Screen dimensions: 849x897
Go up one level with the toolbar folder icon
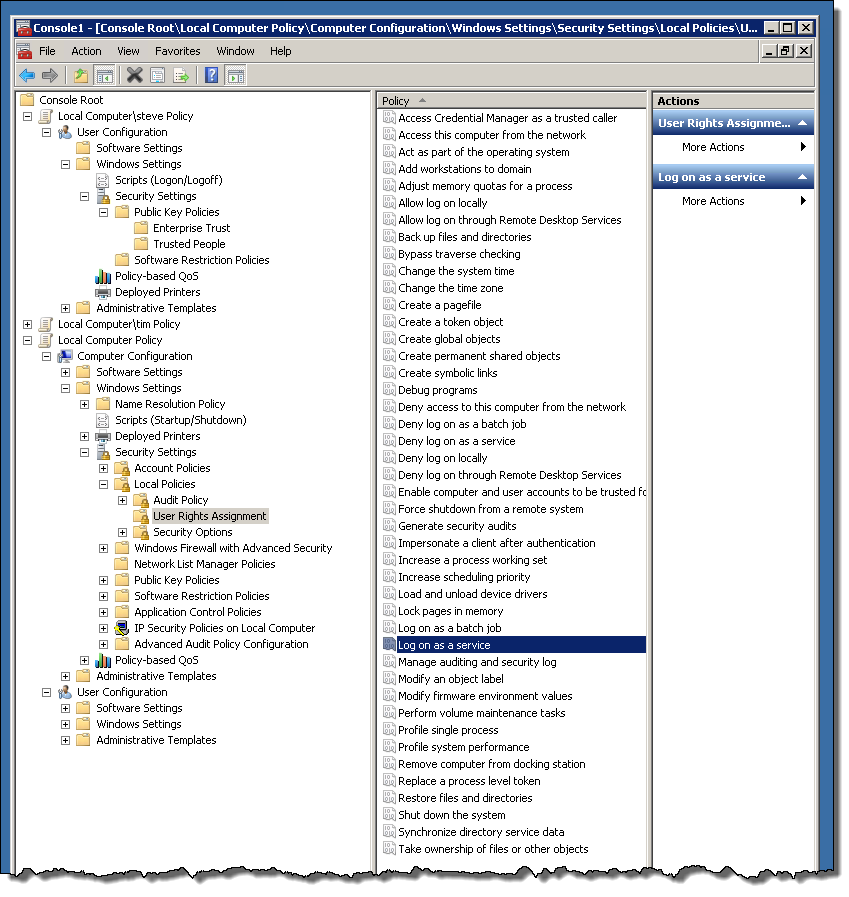point(81,75)
